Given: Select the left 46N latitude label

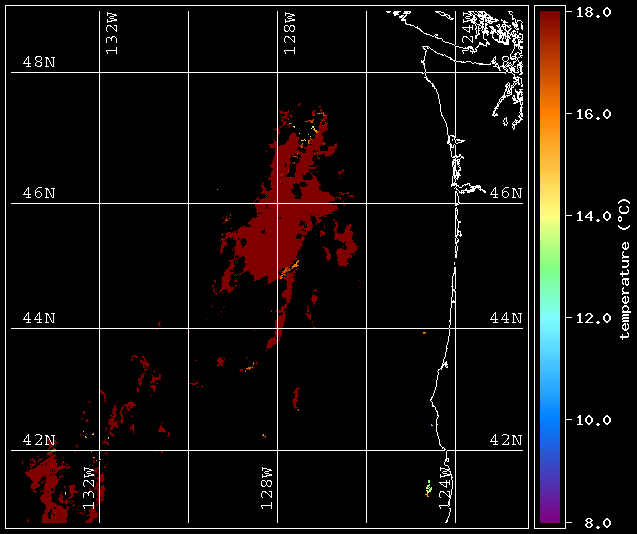Looking at the screenshot, I should tap(39, 193).
